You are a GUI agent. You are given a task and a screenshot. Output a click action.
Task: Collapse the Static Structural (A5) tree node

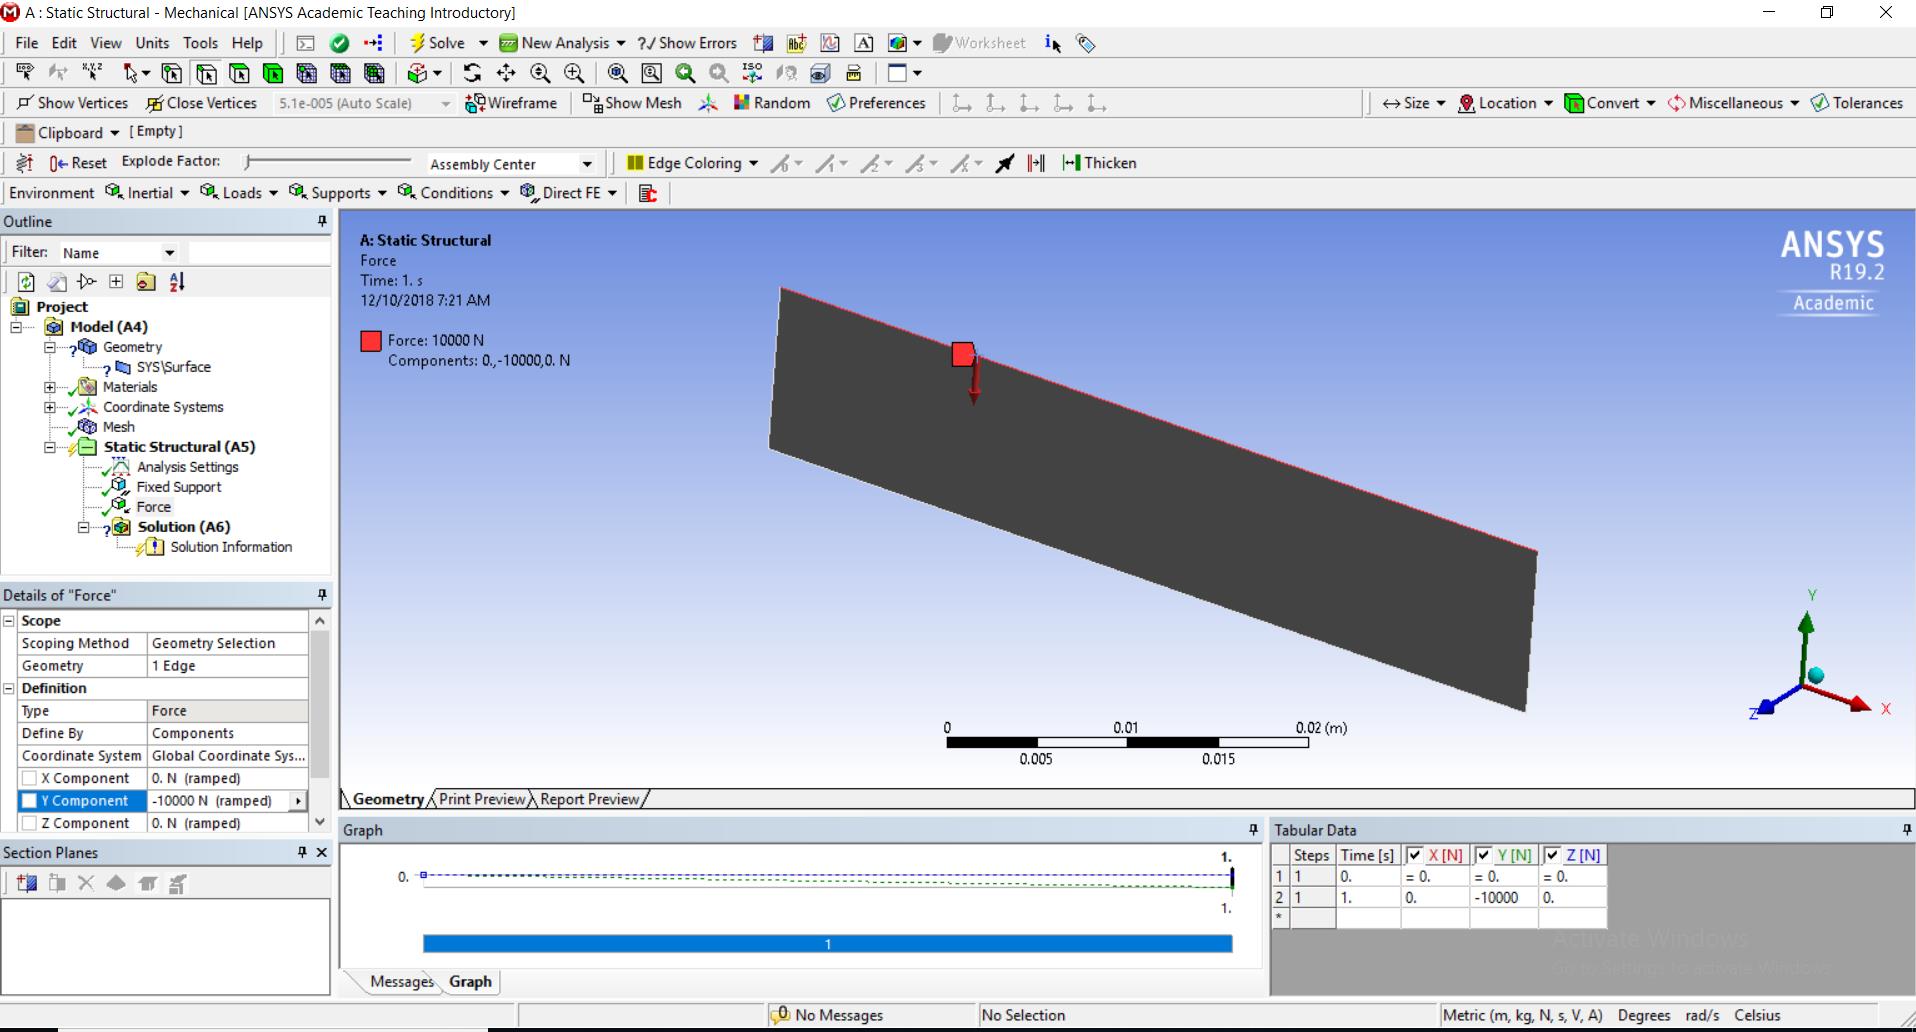coord(49,447)
